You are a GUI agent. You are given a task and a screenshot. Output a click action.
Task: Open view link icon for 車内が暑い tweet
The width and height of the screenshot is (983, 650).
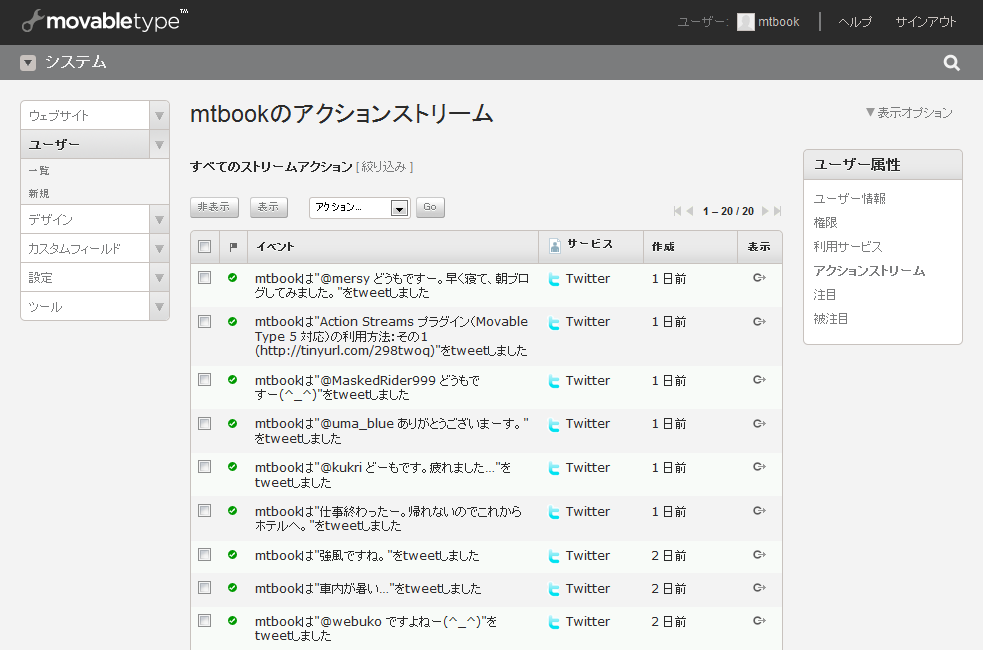click(x=759, y=588)
